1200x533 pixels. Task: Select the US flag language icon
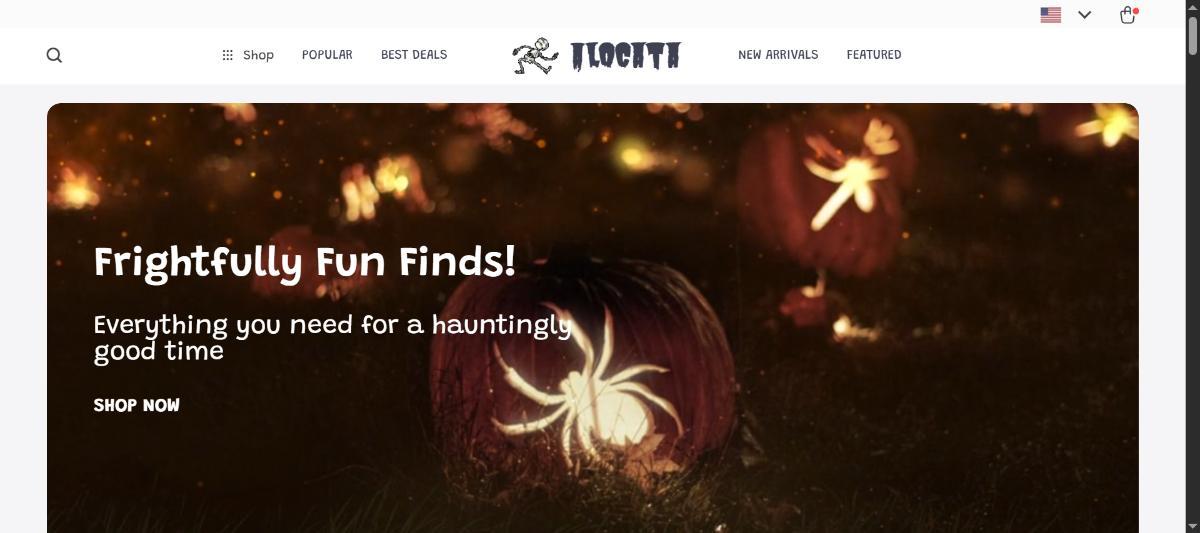(1050, 15)
